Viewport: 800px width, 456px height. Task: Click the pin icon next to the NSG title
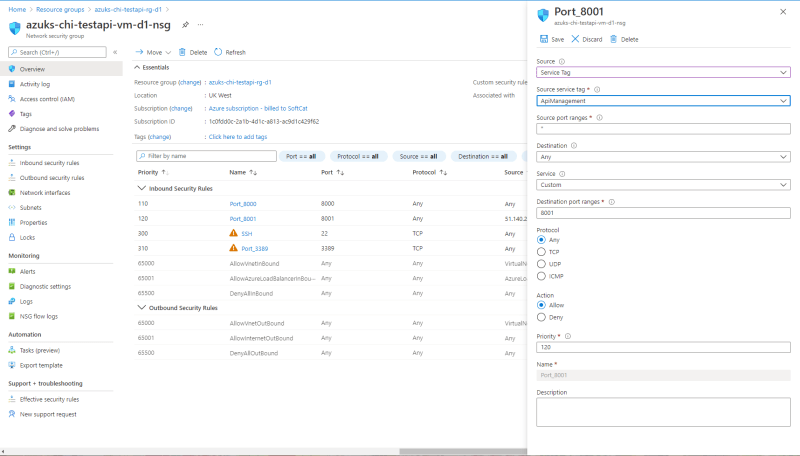click(x=185, y=24)
